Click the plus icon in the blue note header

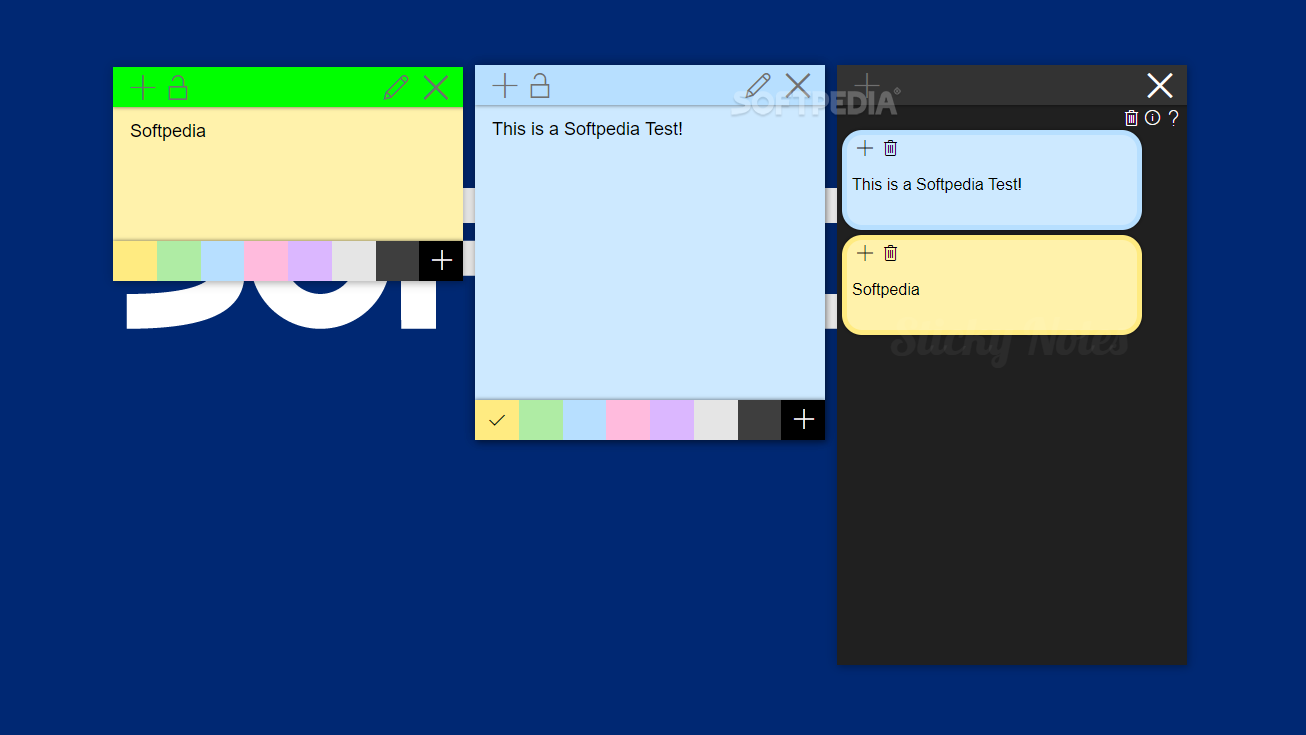(x=505, y=86)
